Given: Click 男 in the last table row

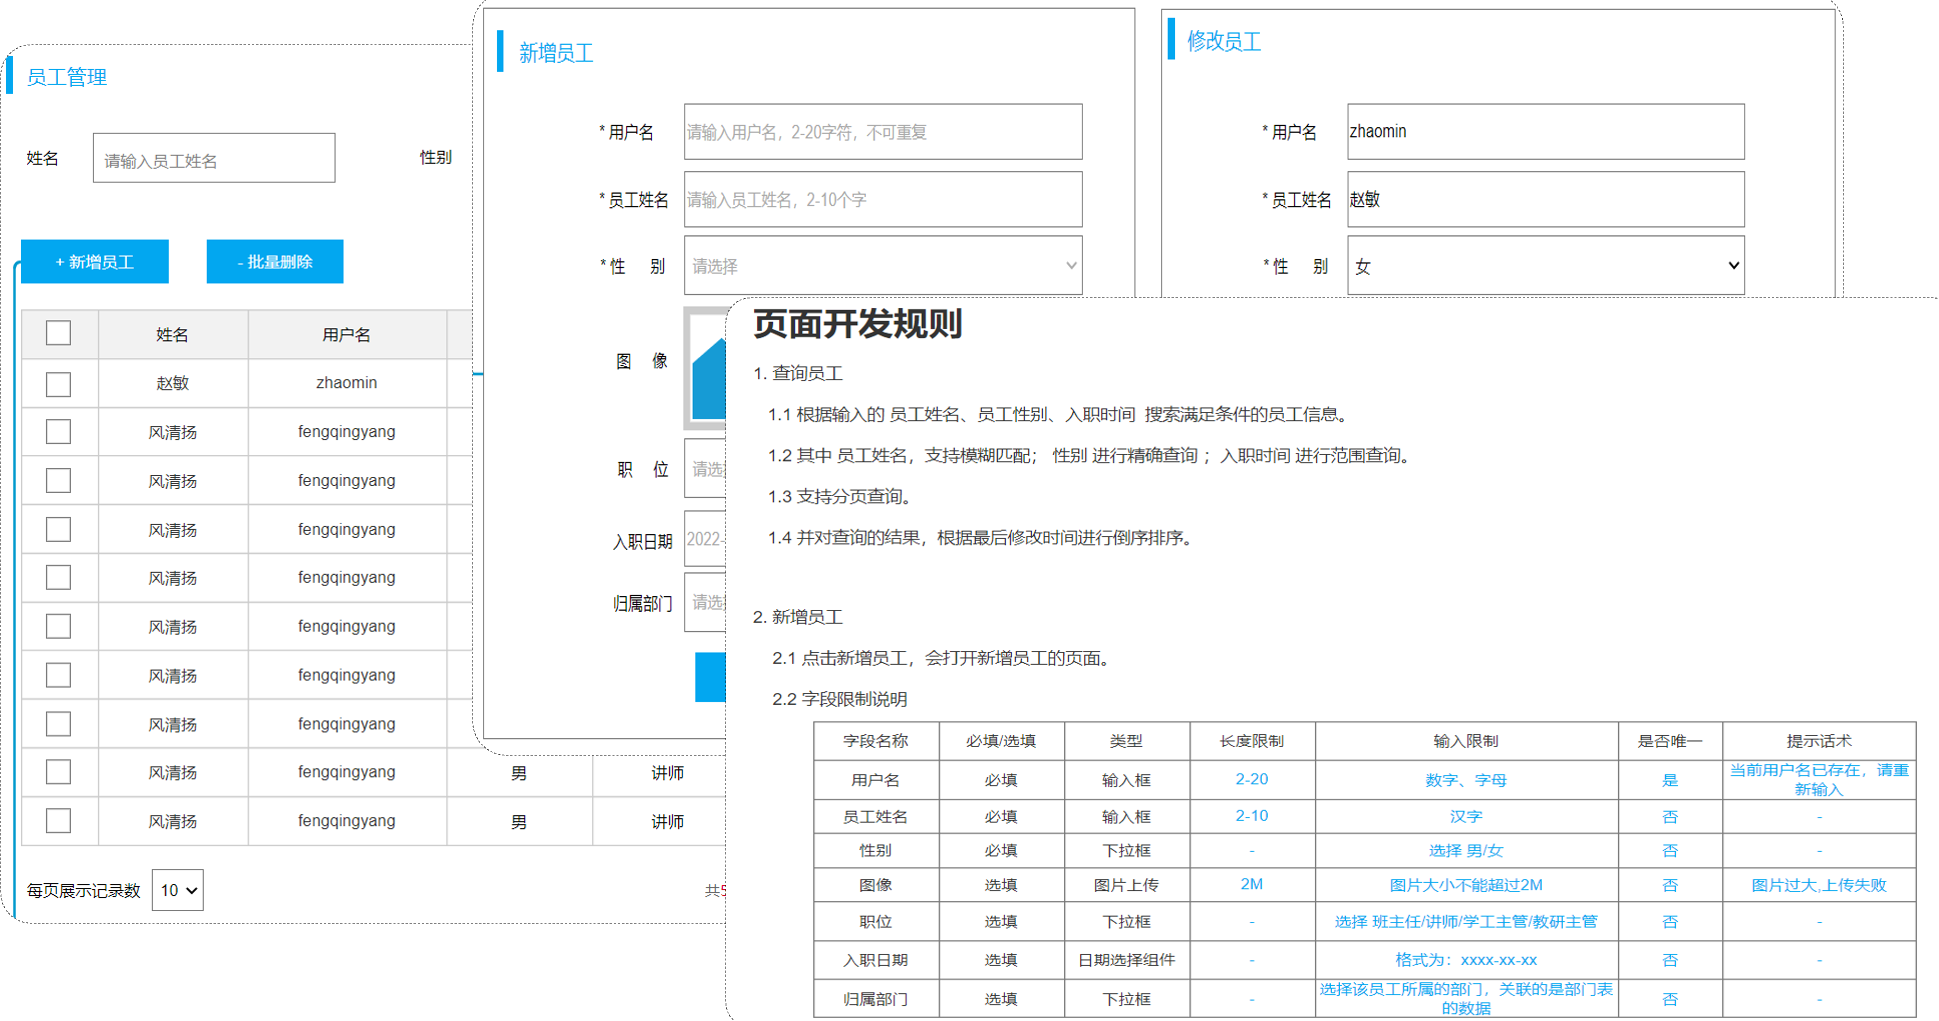Looking at the screenshot, I should click(519, 822).
